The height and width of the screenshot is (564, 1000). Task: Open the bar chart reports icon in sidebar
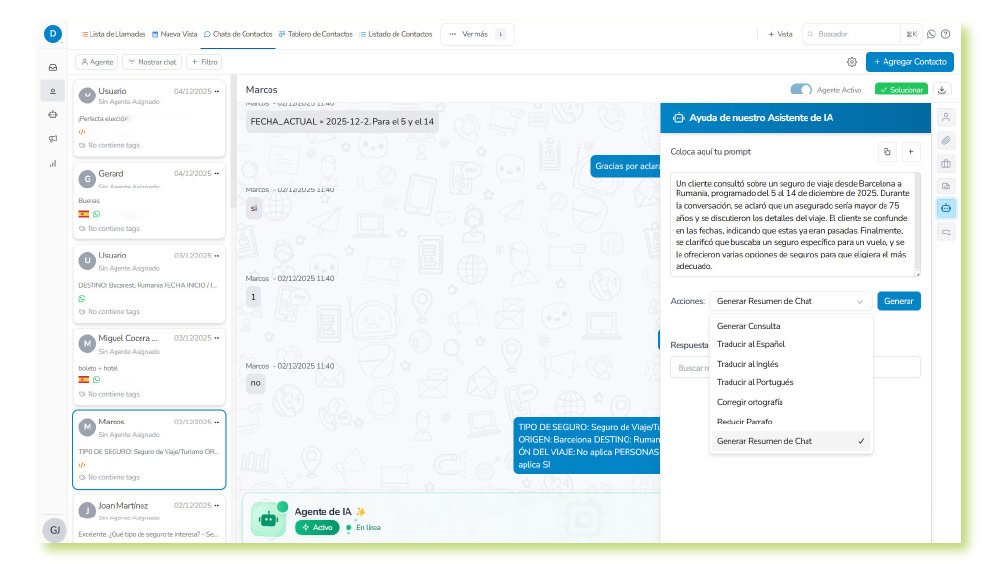click(x=53, y=163)
